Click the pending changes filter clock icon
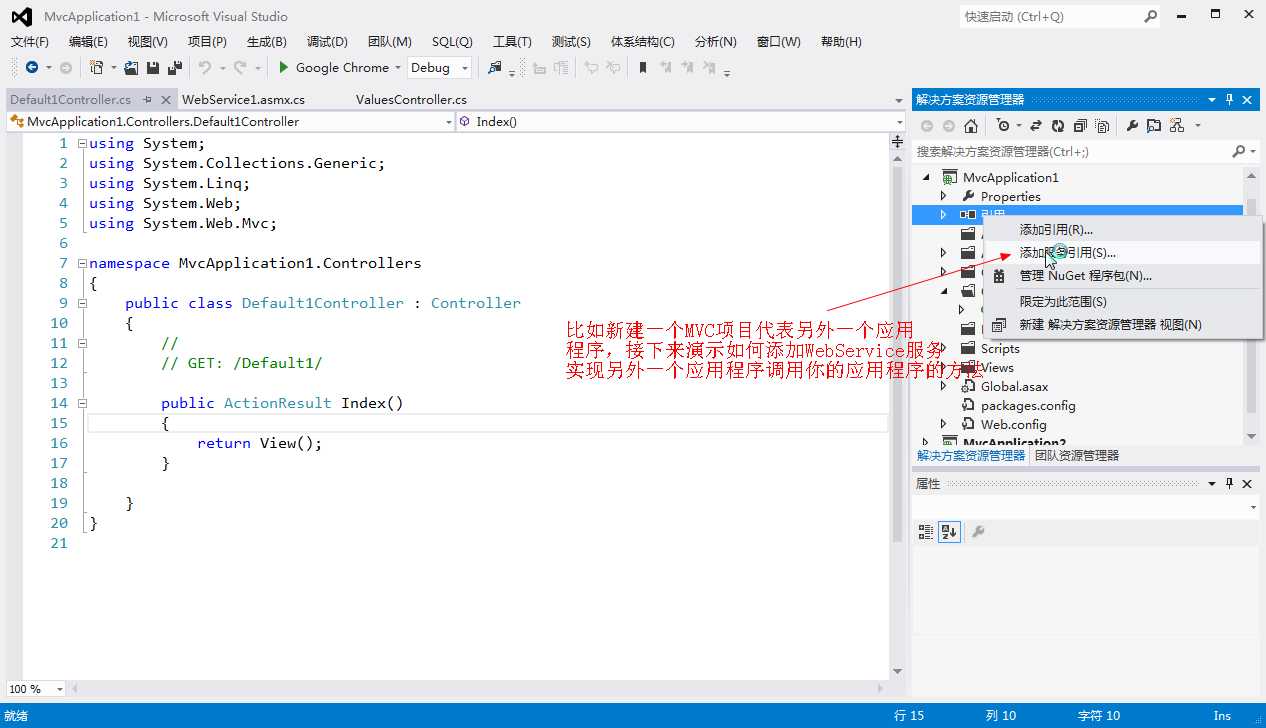 click(1003, 126)
